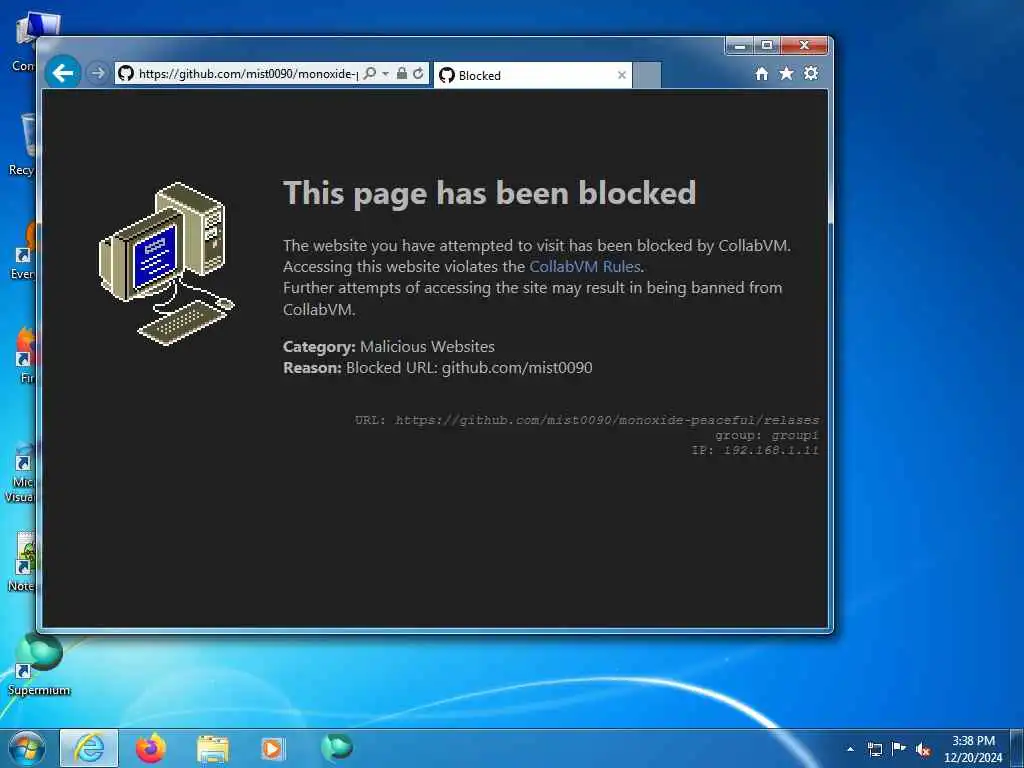Image resolution: width=1024 pixels, height=768 pixels.
Task: Open the browser Home page icon
Action: (761, 74)
